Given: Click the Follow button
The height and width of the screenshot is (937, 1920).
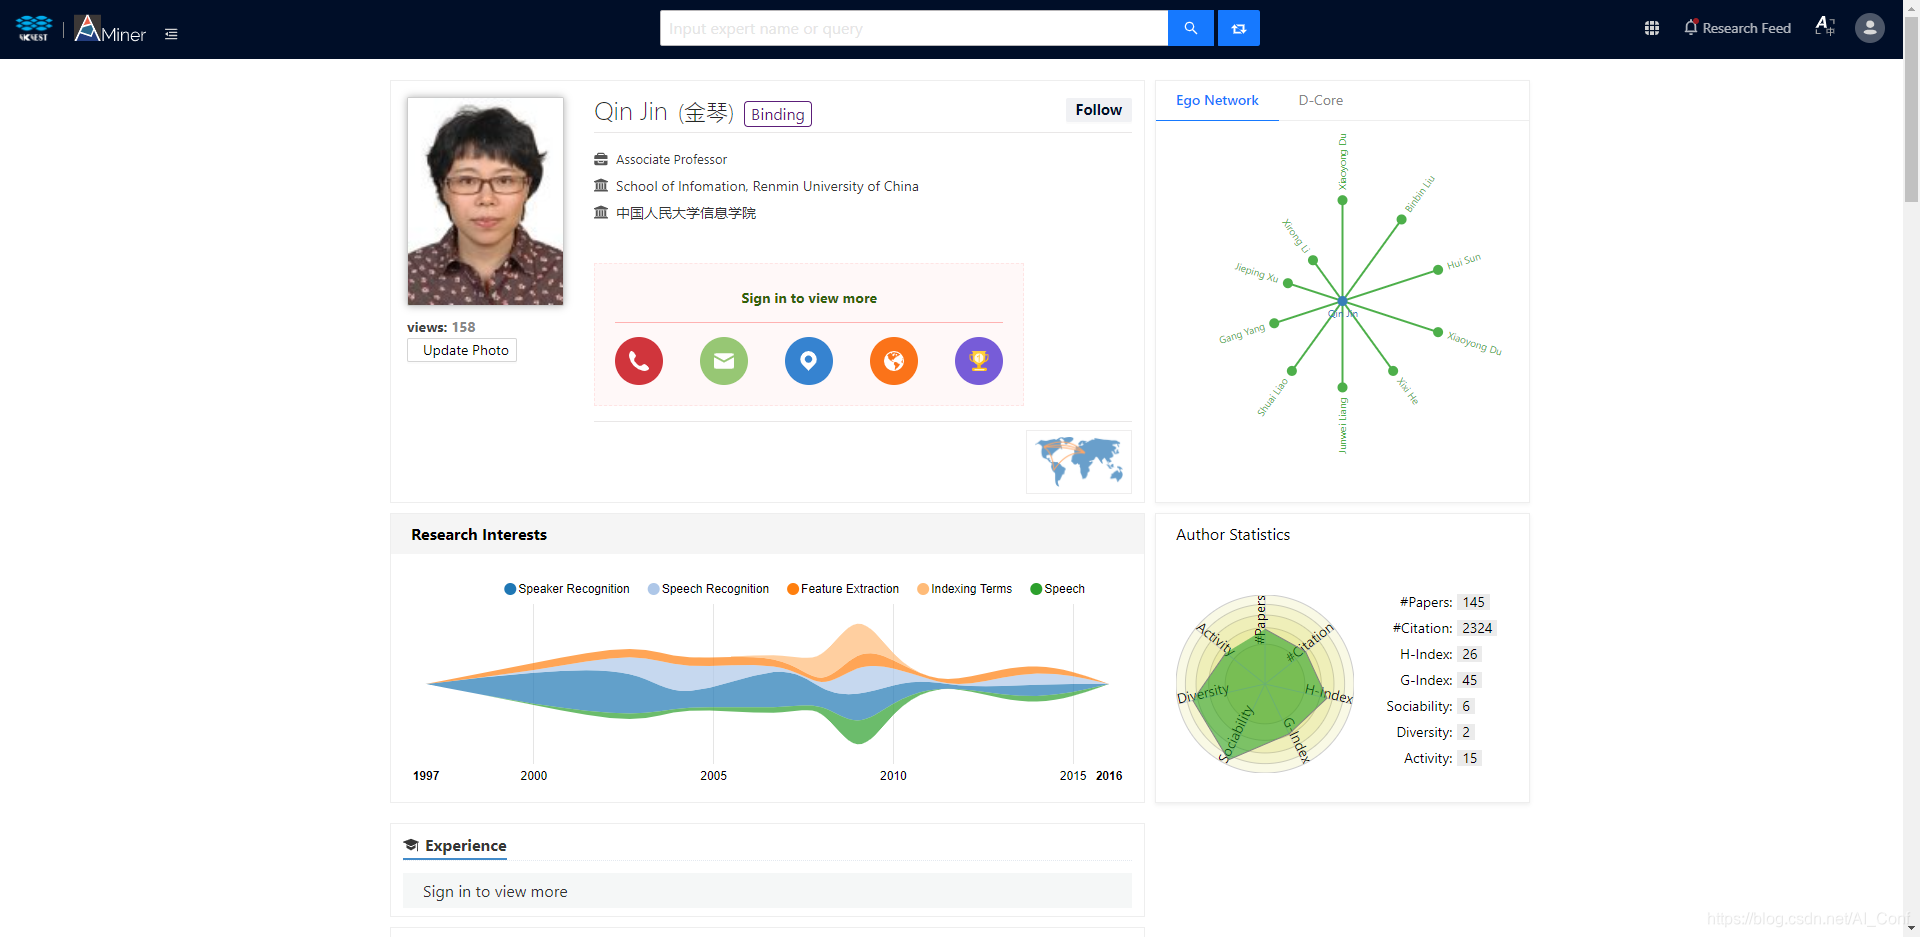Looking at the screenshot, I should point(1098,110).
